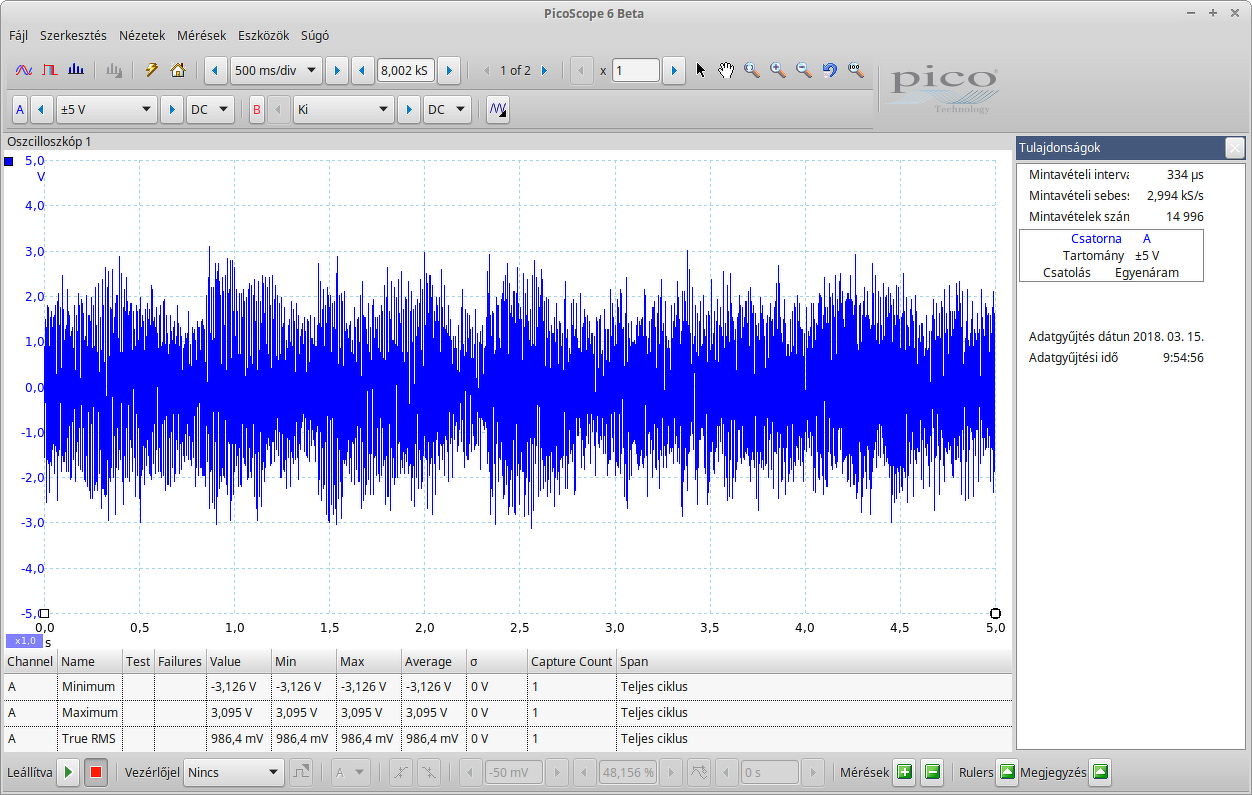The image size is (1252, 795).
Task: Switch to spectrum mode icon
Action: [76, 70]
